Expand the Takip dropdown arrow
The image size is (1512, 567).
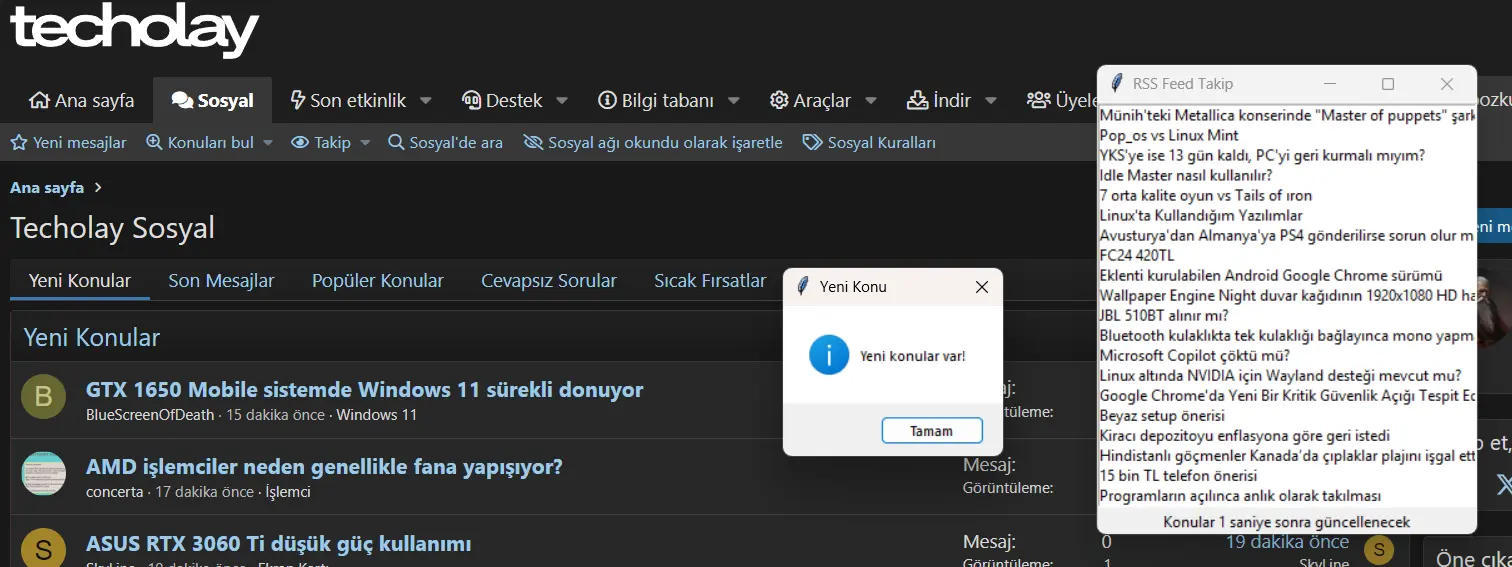point(365,143)
